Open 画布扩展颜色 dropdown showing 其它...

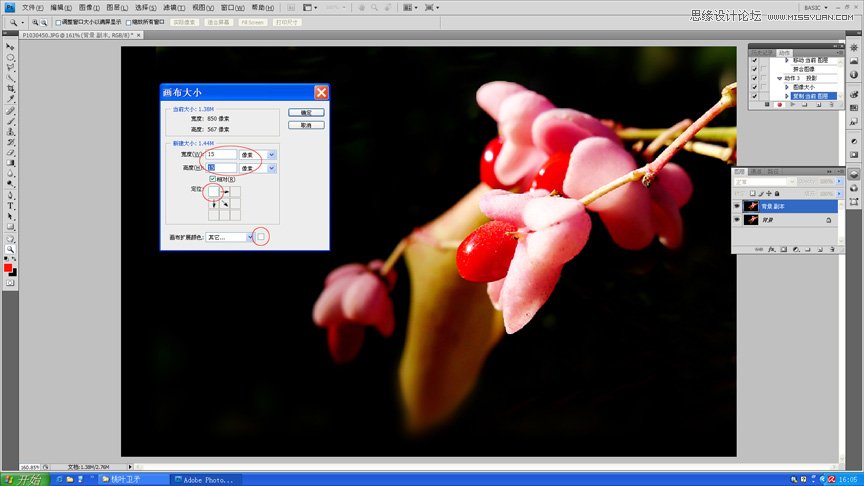click(x=249, y=237)
